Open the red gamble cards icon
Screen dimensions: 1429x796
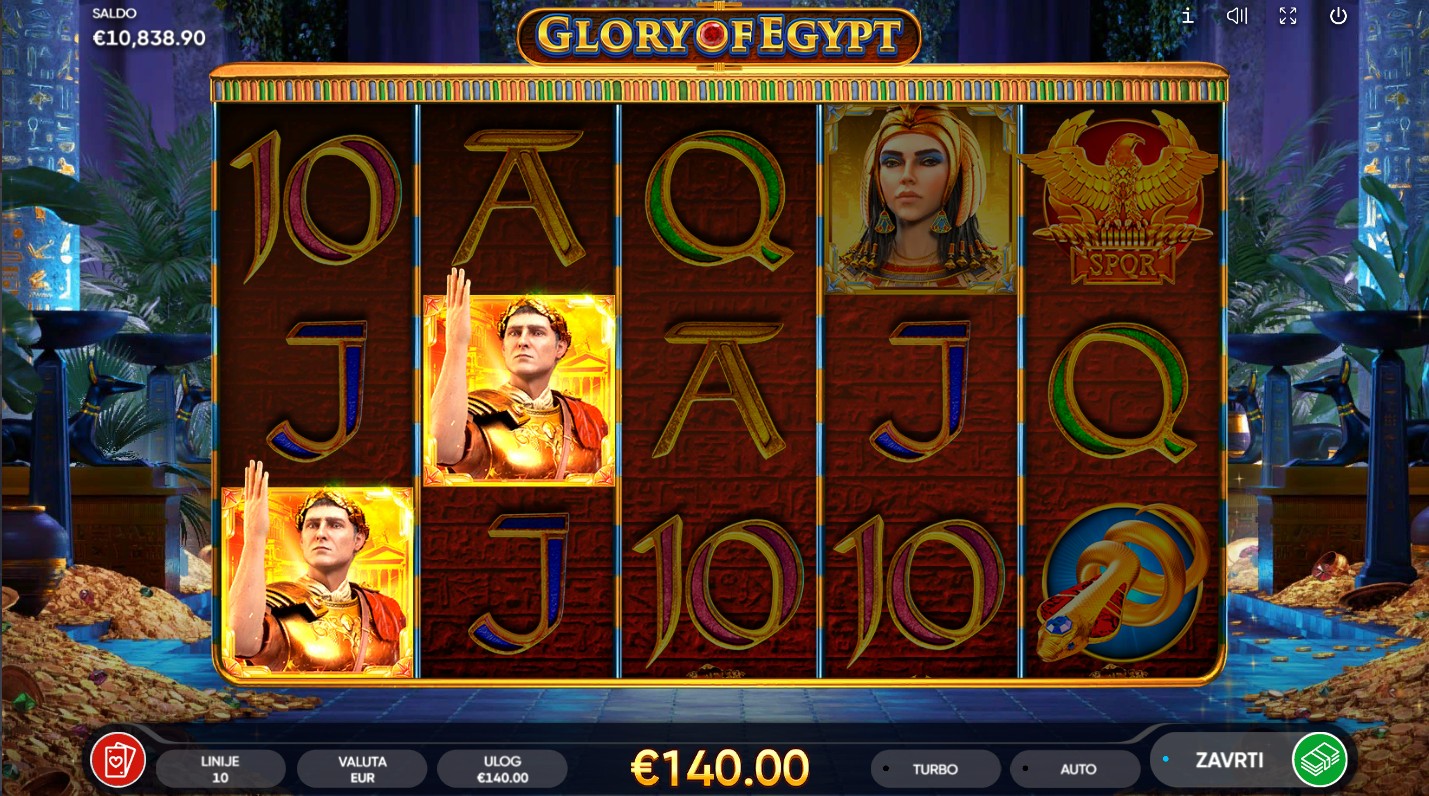tap(118, 760)
